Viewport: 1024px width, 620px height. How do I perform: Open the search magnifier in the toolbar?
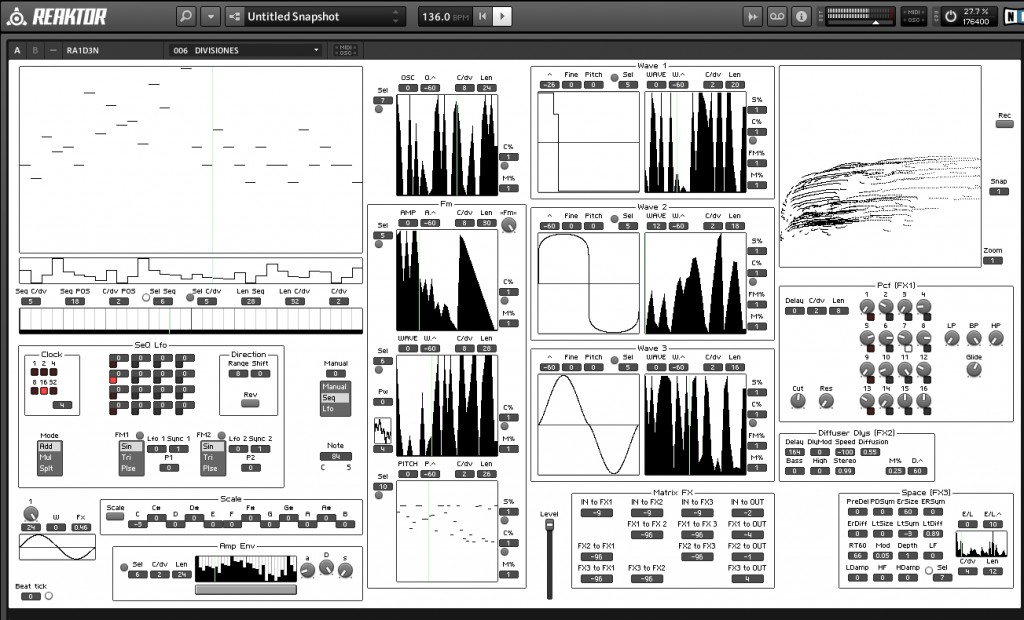186,16
